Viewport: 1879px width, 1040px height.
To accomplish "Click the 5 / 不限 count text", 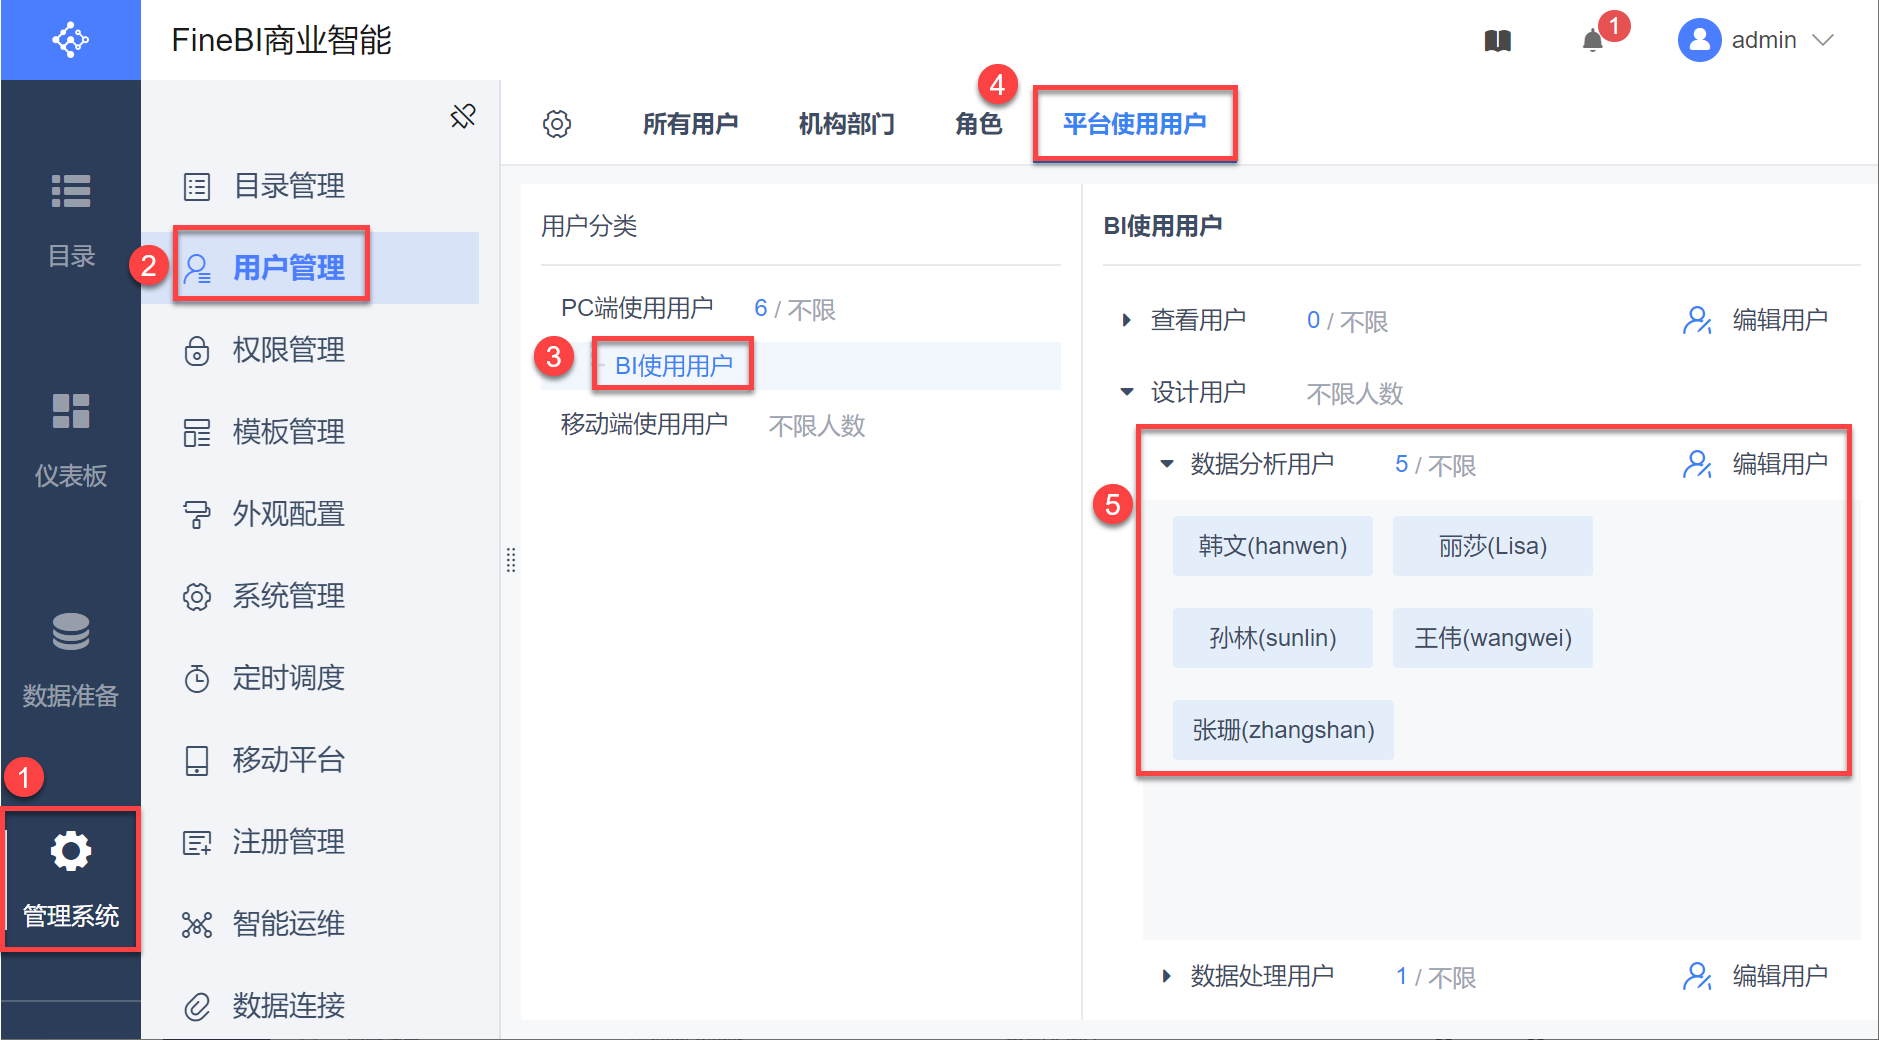I will point(1436,465).
